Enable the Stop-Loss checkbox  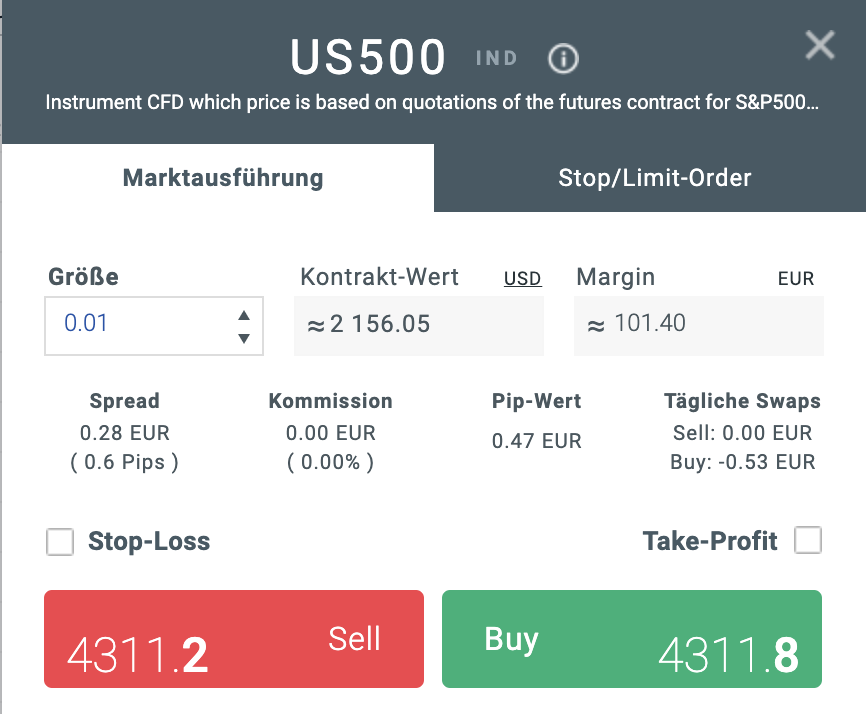(x=61, y=543)
